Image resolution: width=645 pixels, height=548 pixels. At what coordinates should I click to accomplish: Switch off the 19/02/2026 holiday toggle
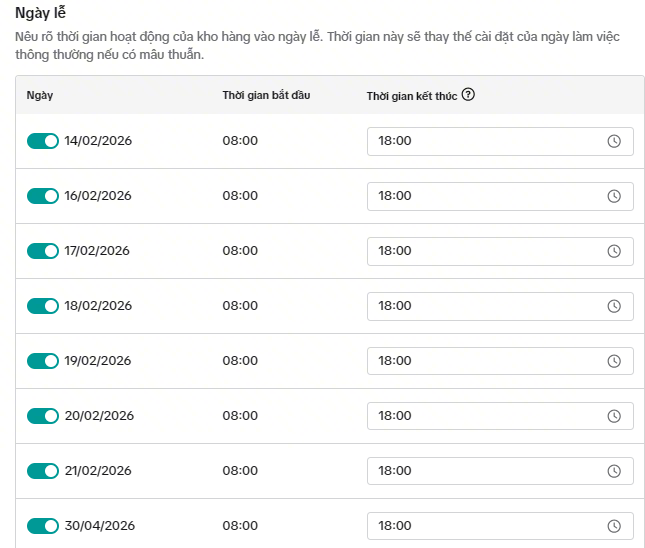pyautogui.click(x=43, y=361)
